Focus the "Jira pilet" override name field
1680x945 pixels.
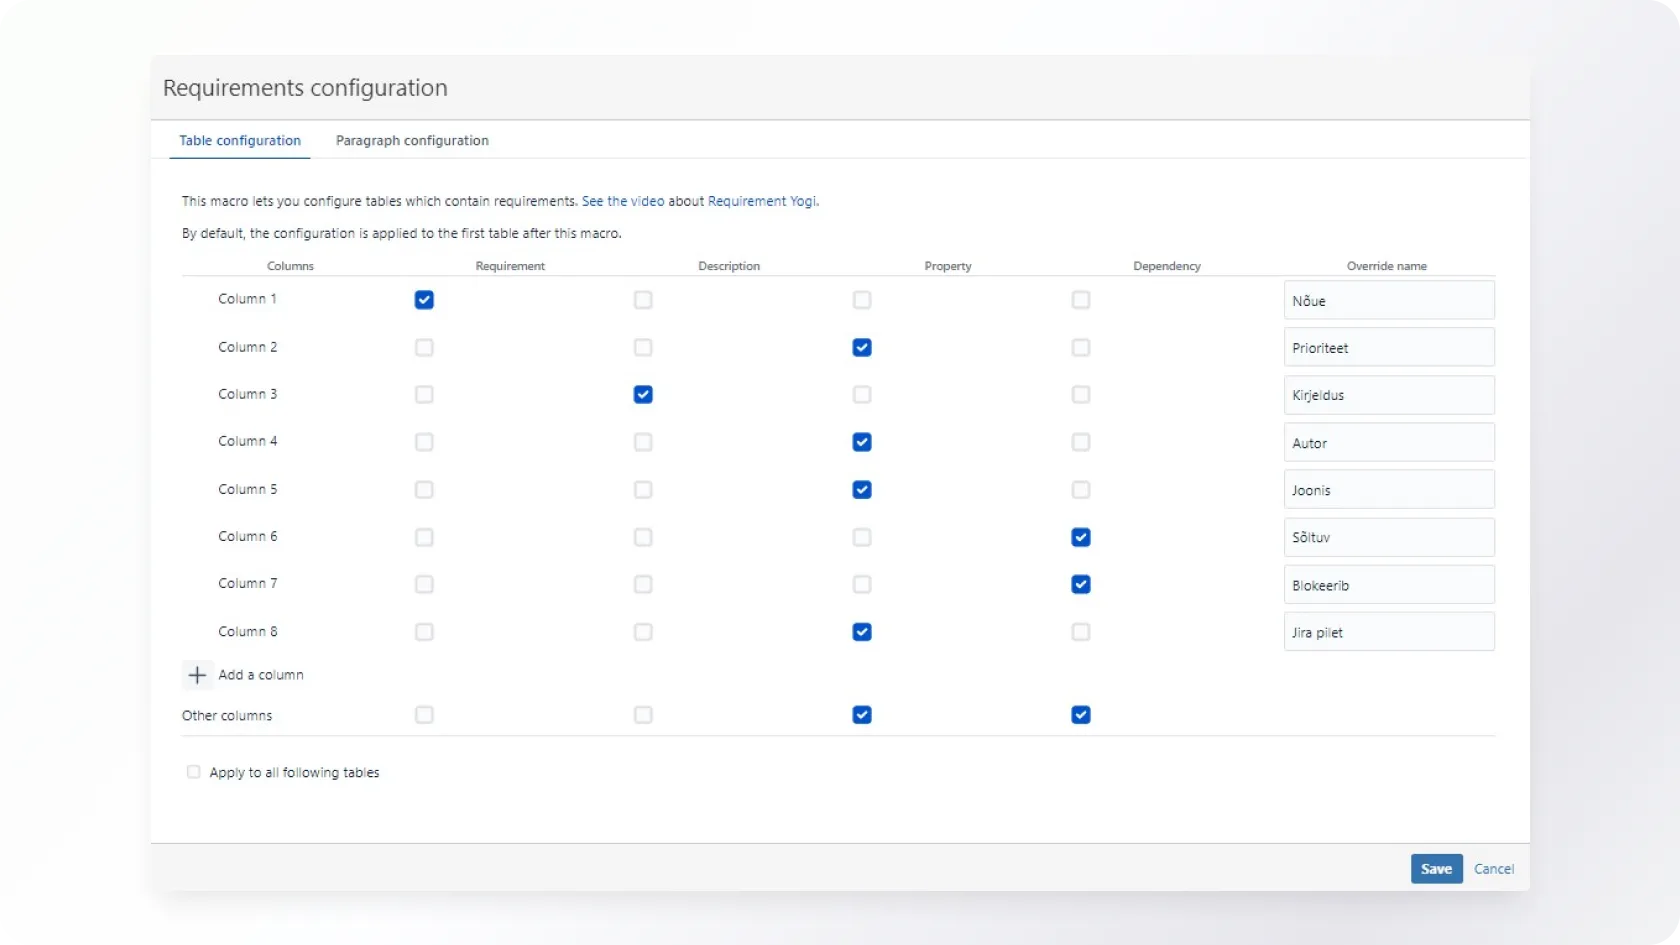click(x=1388, y=632)
